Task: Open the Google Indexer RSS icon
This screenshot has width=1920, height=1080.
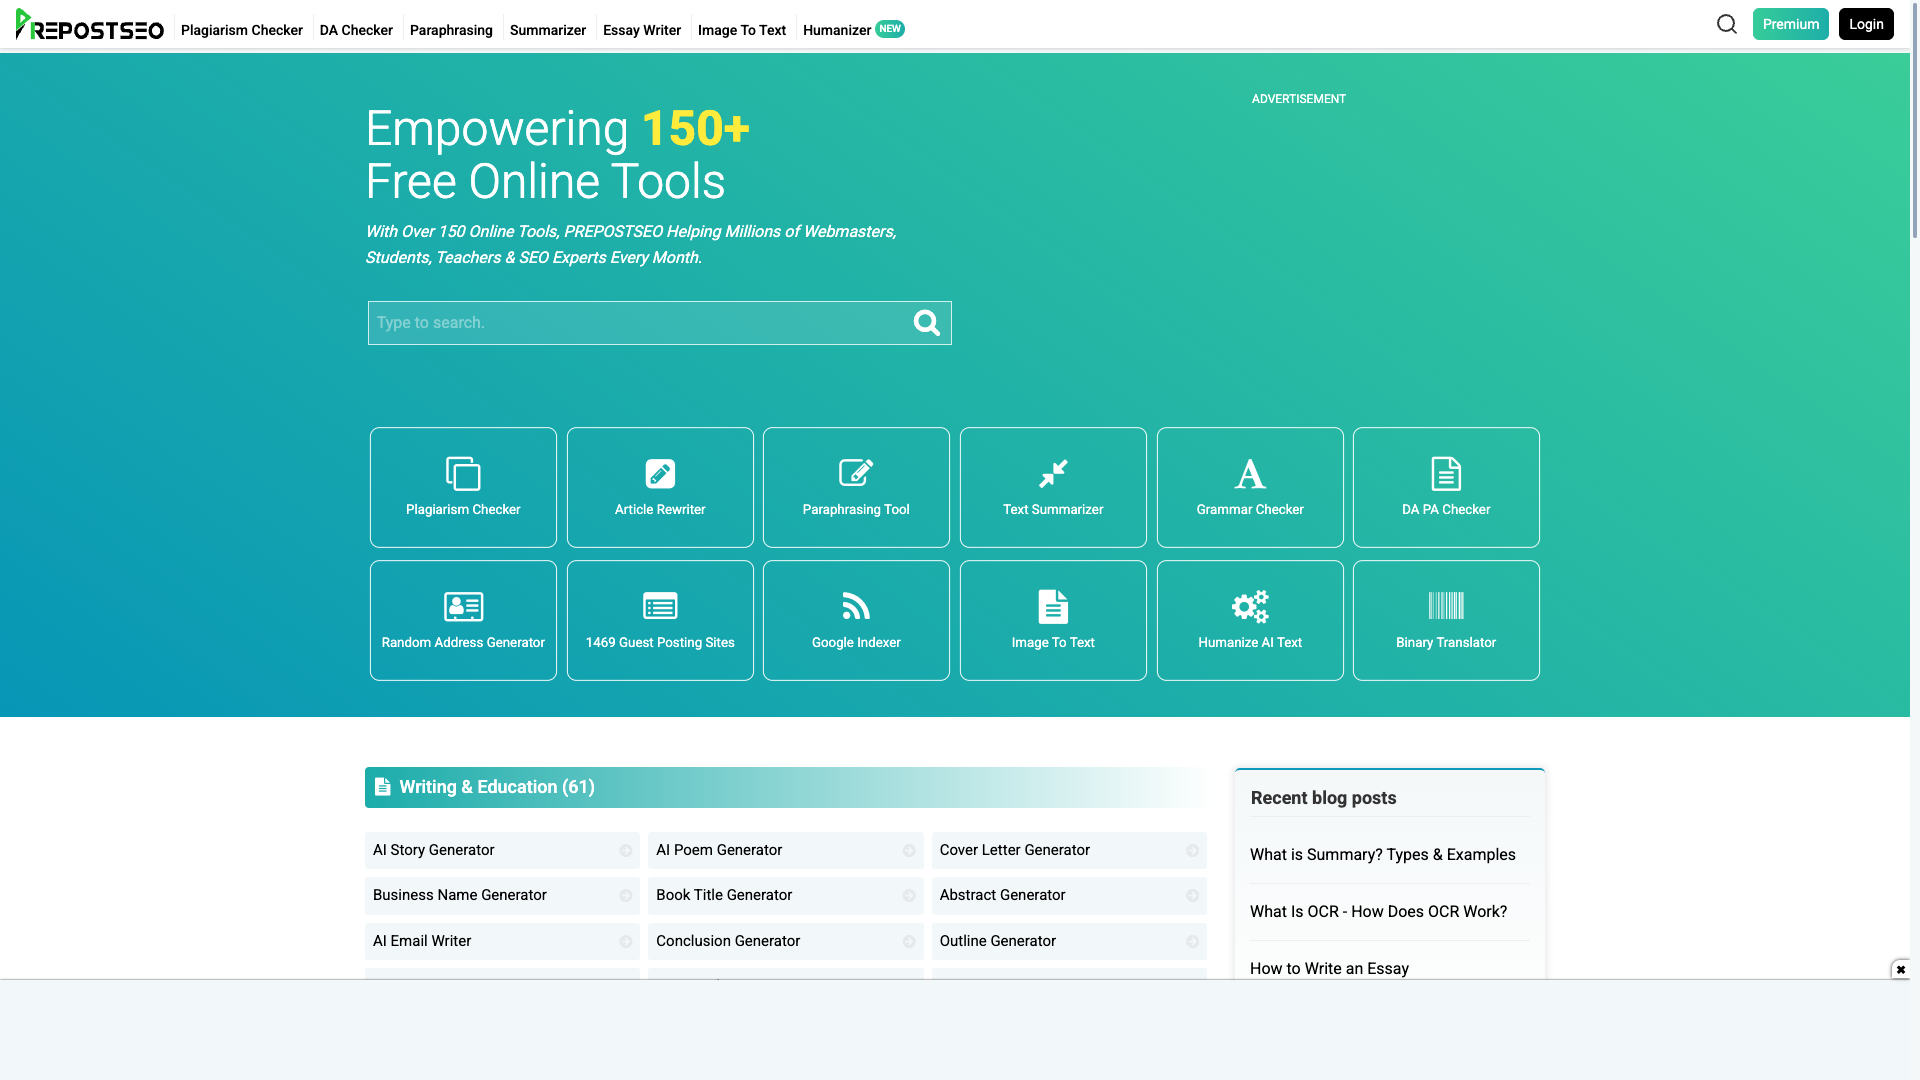Action: click(856, 606)
